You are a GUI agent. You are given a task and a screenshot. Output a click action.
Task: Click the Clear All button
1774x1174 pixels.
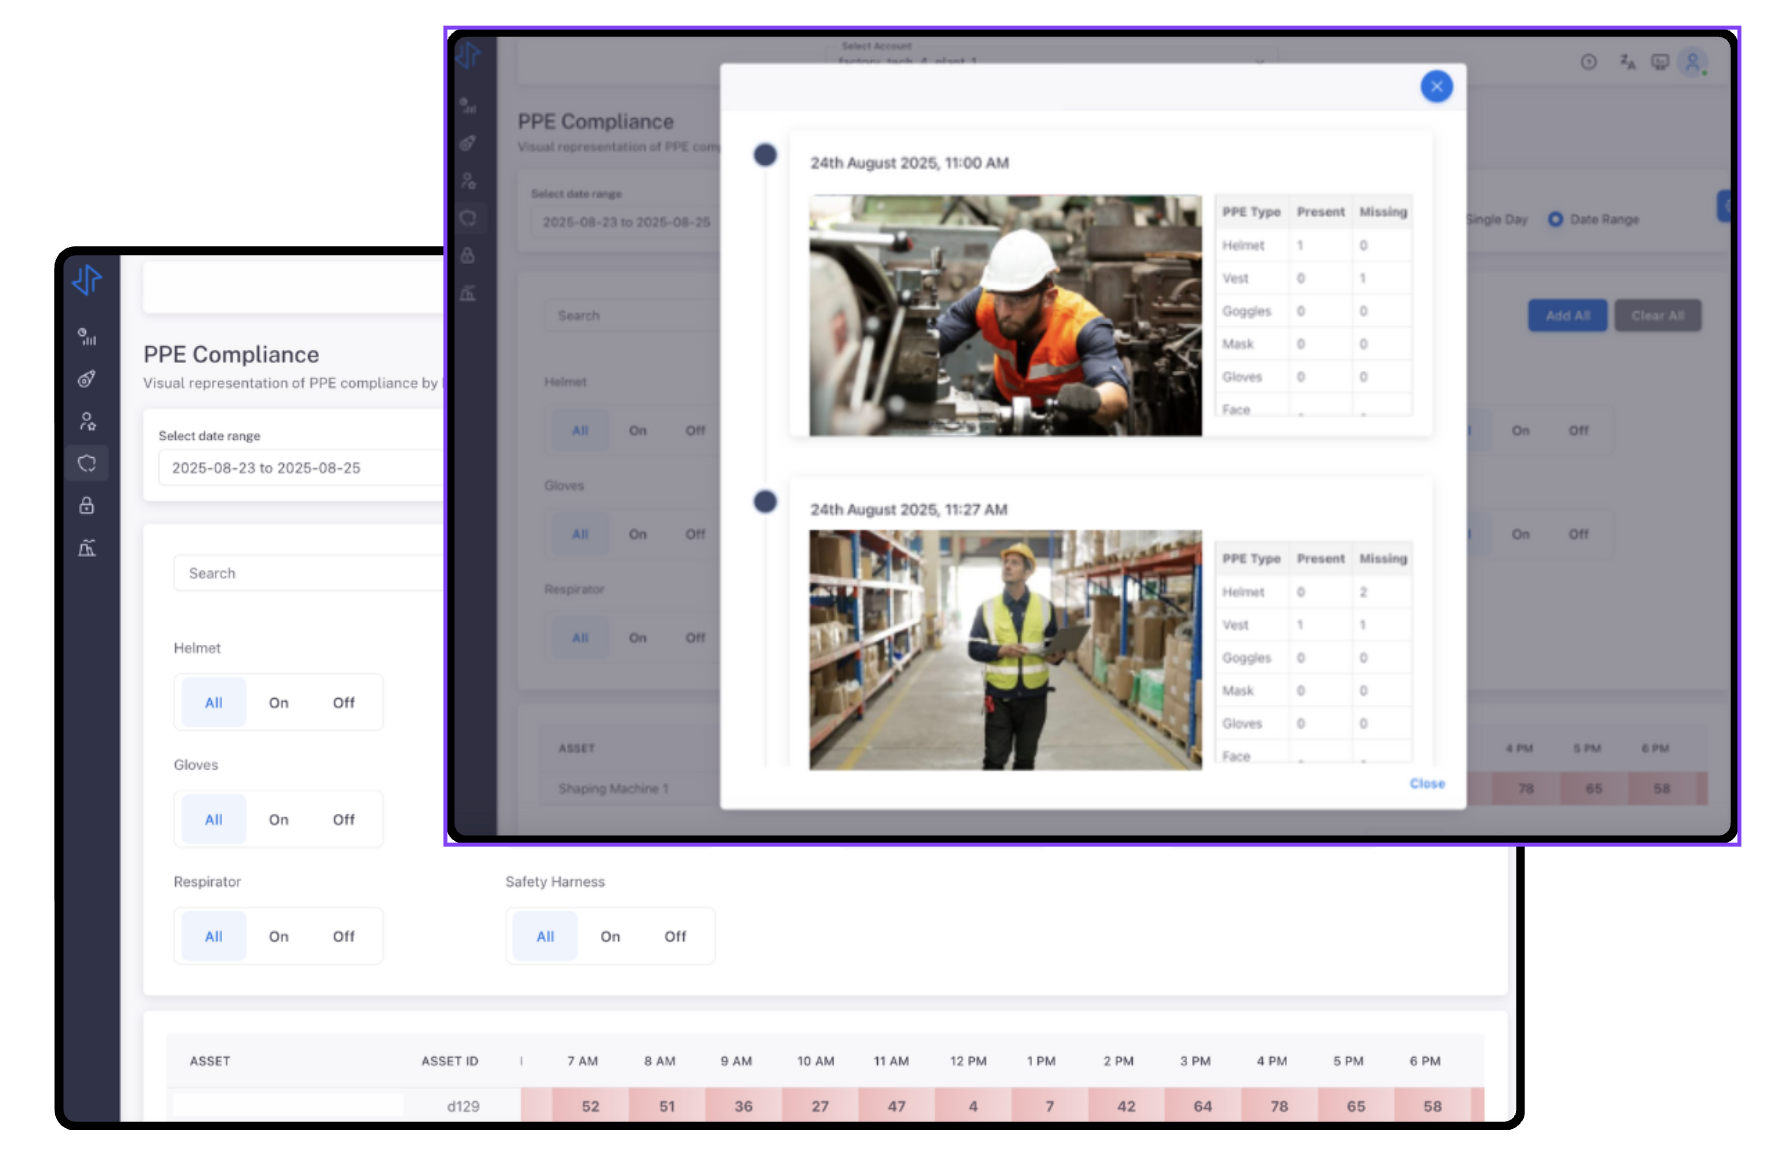tap(1657, 316)
